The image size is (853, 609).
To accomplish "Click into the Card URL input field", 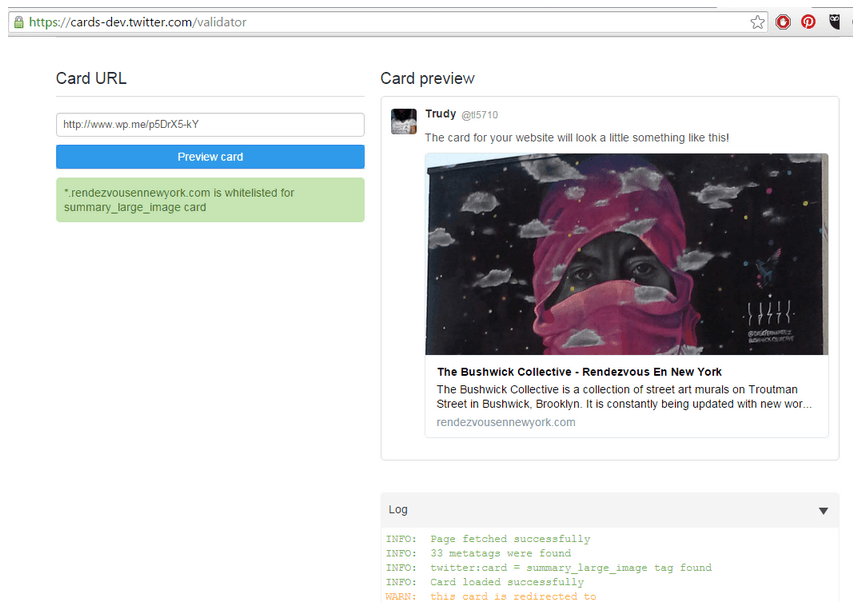I will (210, 125).
